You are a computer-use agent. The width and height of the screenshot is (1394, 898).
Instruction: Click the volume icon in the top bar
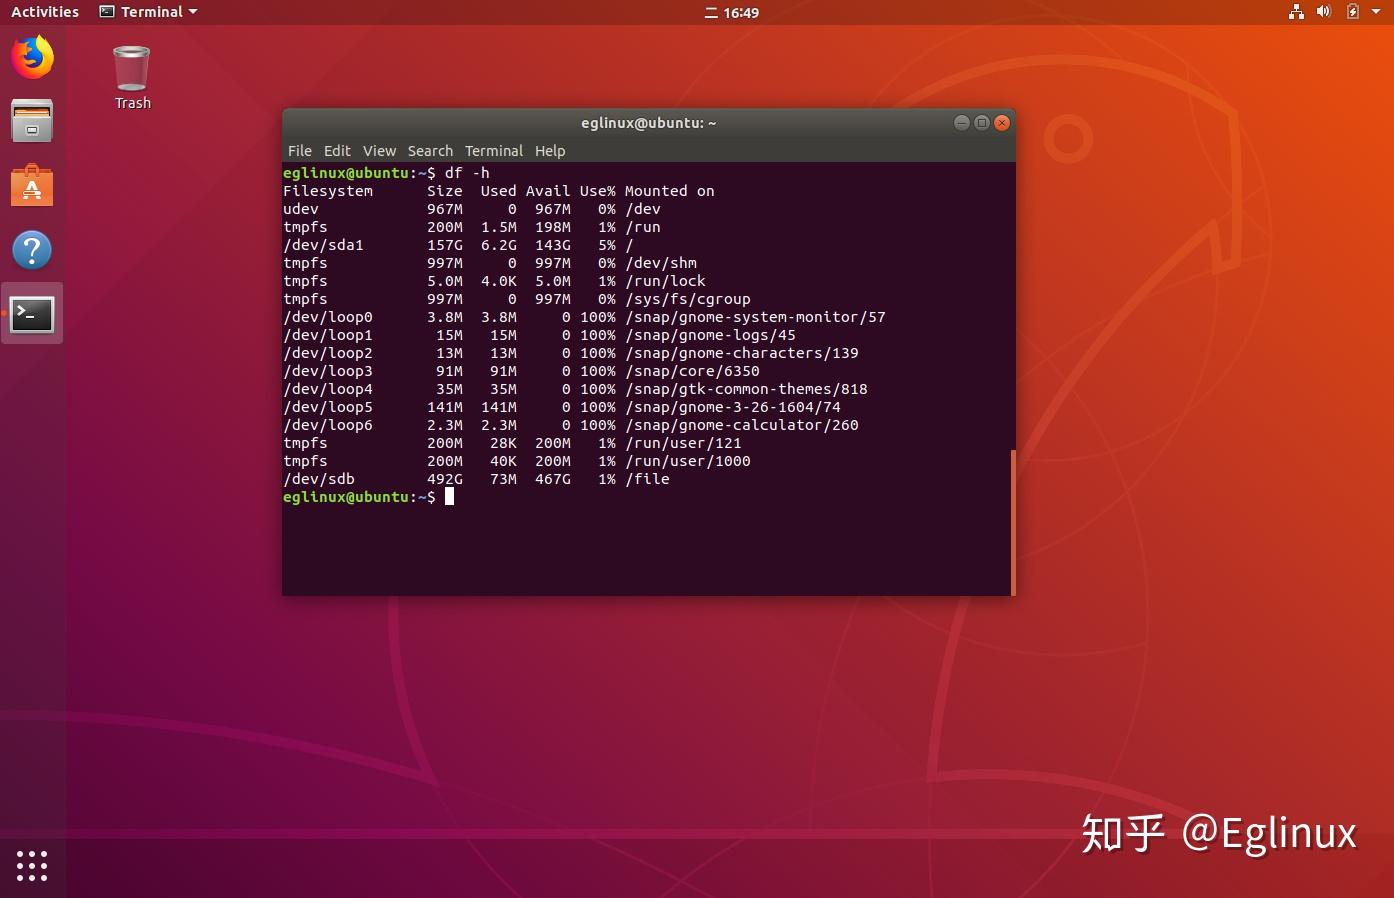click(1322, 12)
